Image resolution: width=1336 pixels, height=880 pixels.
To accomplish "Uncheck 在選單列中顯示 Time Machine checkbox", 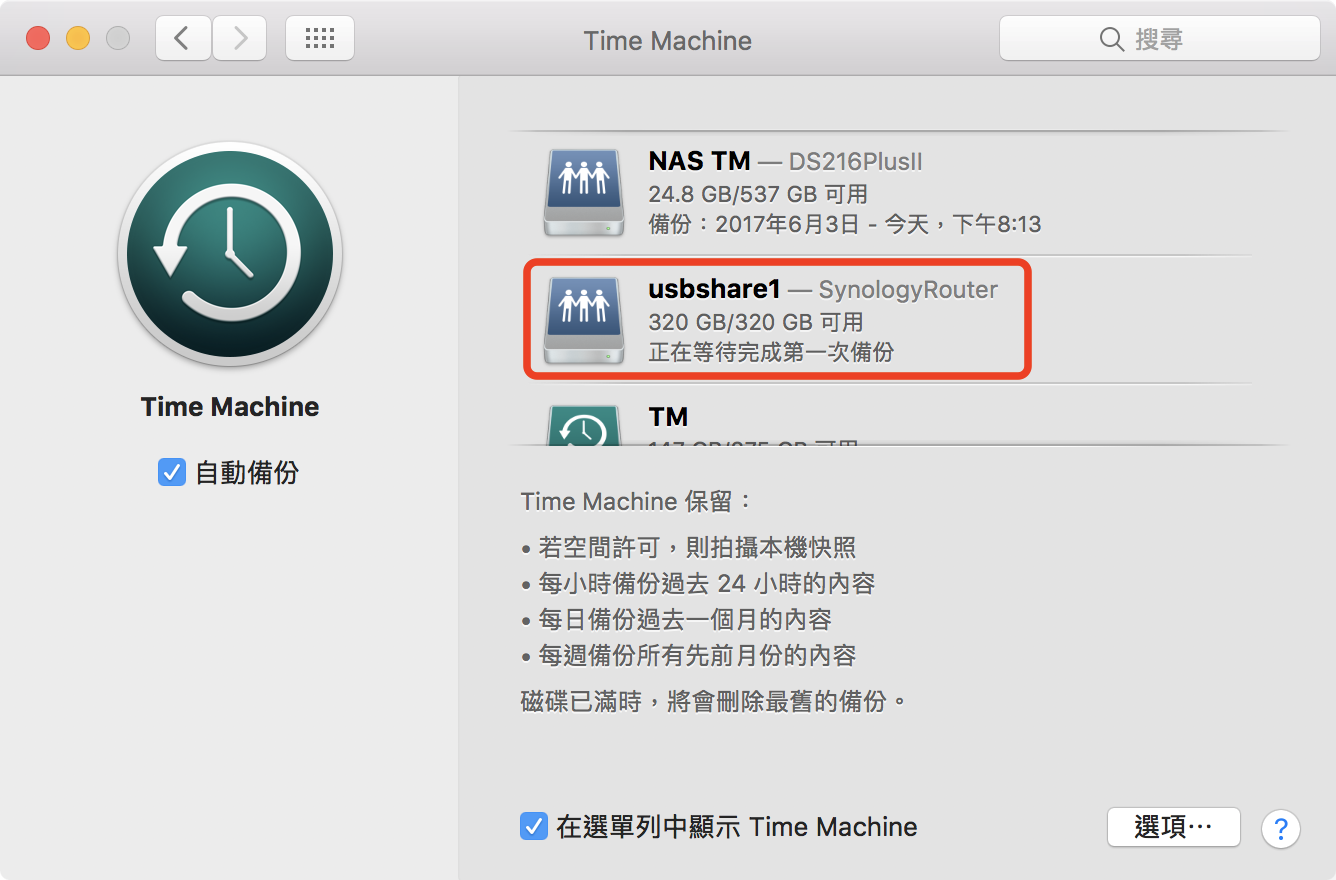I will [x=533, y=826].
